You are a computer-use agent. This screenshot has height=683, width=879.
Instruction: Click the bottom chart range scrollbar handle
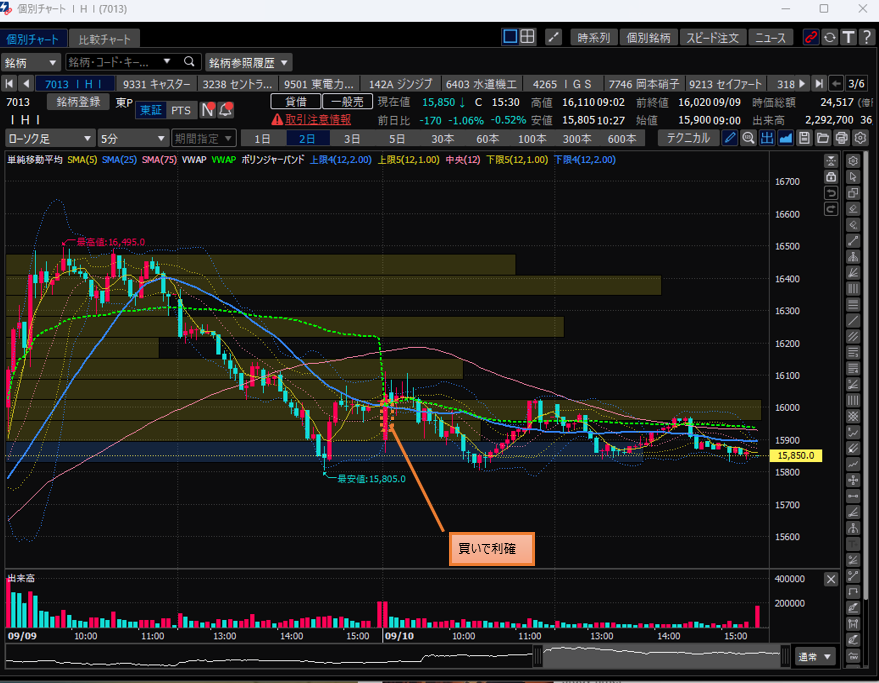(x=537, y=657)
